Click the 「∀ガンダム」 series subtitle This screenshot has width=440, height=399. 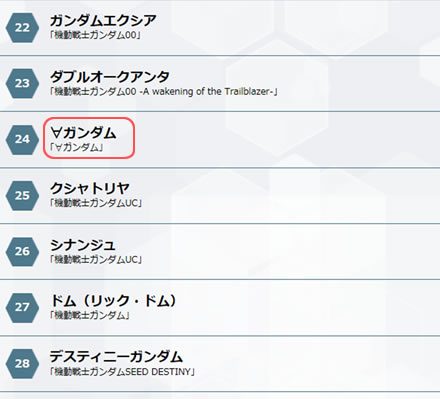click(76, 147)
